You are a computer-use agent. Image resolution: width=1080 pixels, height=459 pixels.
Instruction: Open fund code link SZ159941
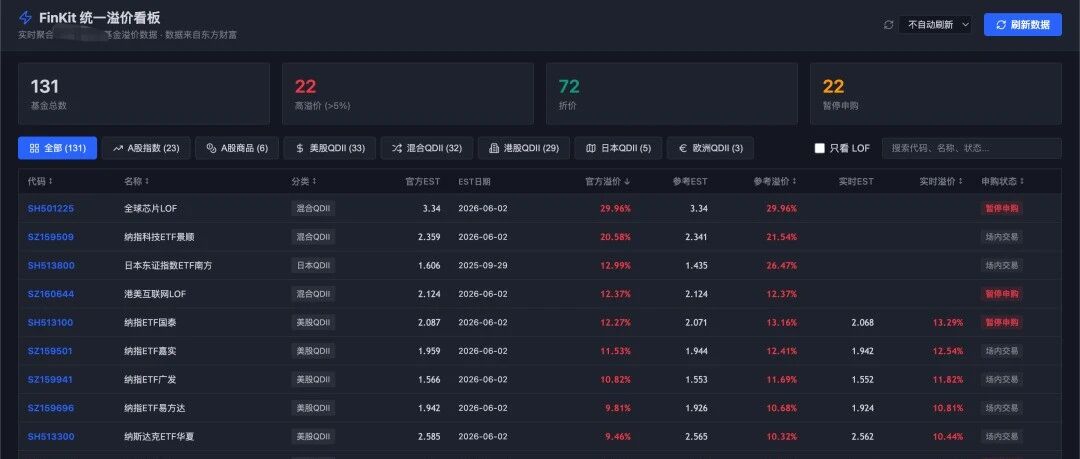click(x=50, y=380)
